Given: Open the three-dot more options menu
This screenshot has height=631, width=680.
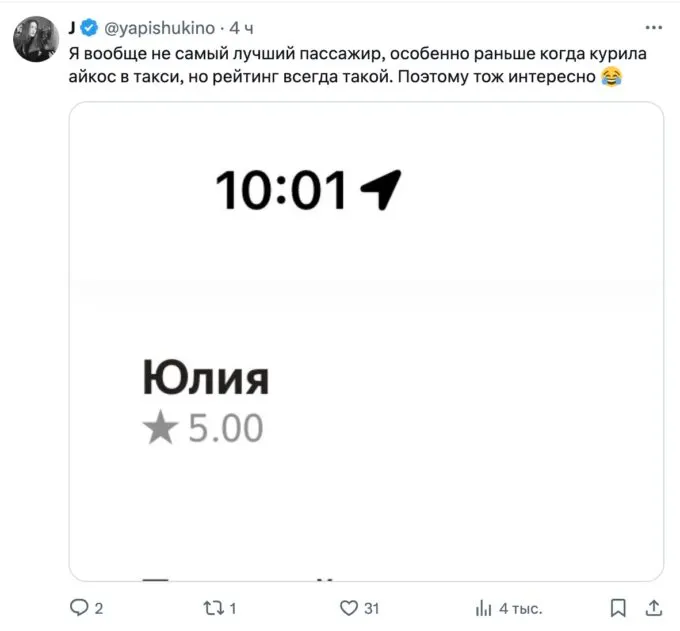Looking at the screenshot, I should (x=654, y=27).
